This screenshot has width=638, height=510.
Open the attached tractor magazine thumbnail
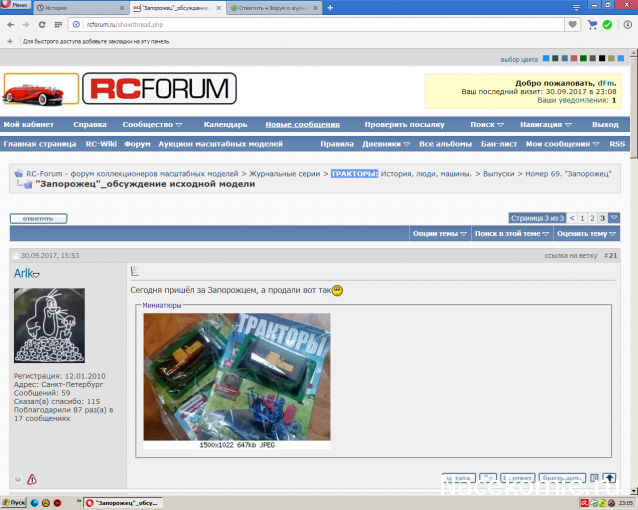point(236,376)
